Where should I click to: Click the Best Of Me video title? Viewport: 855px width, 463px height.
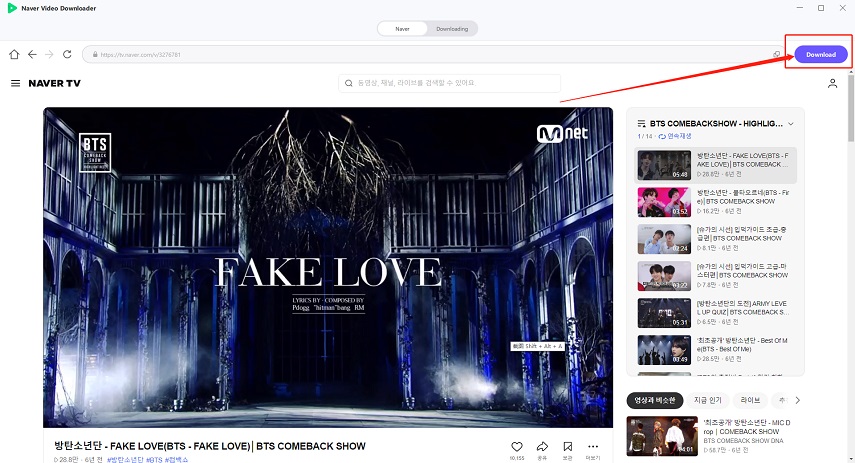coord(742,345)
